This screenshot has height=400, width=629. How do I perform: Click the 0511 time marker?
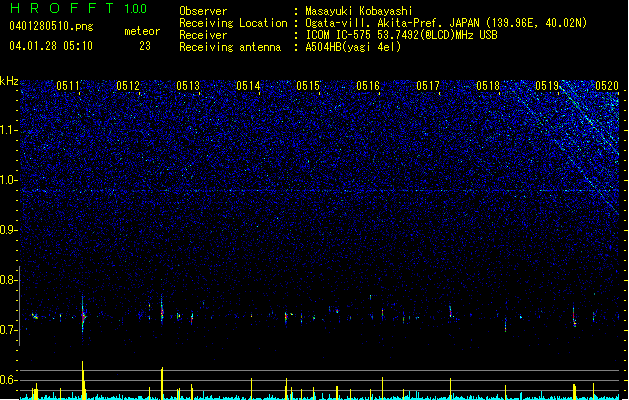click(x=68, y=85)
